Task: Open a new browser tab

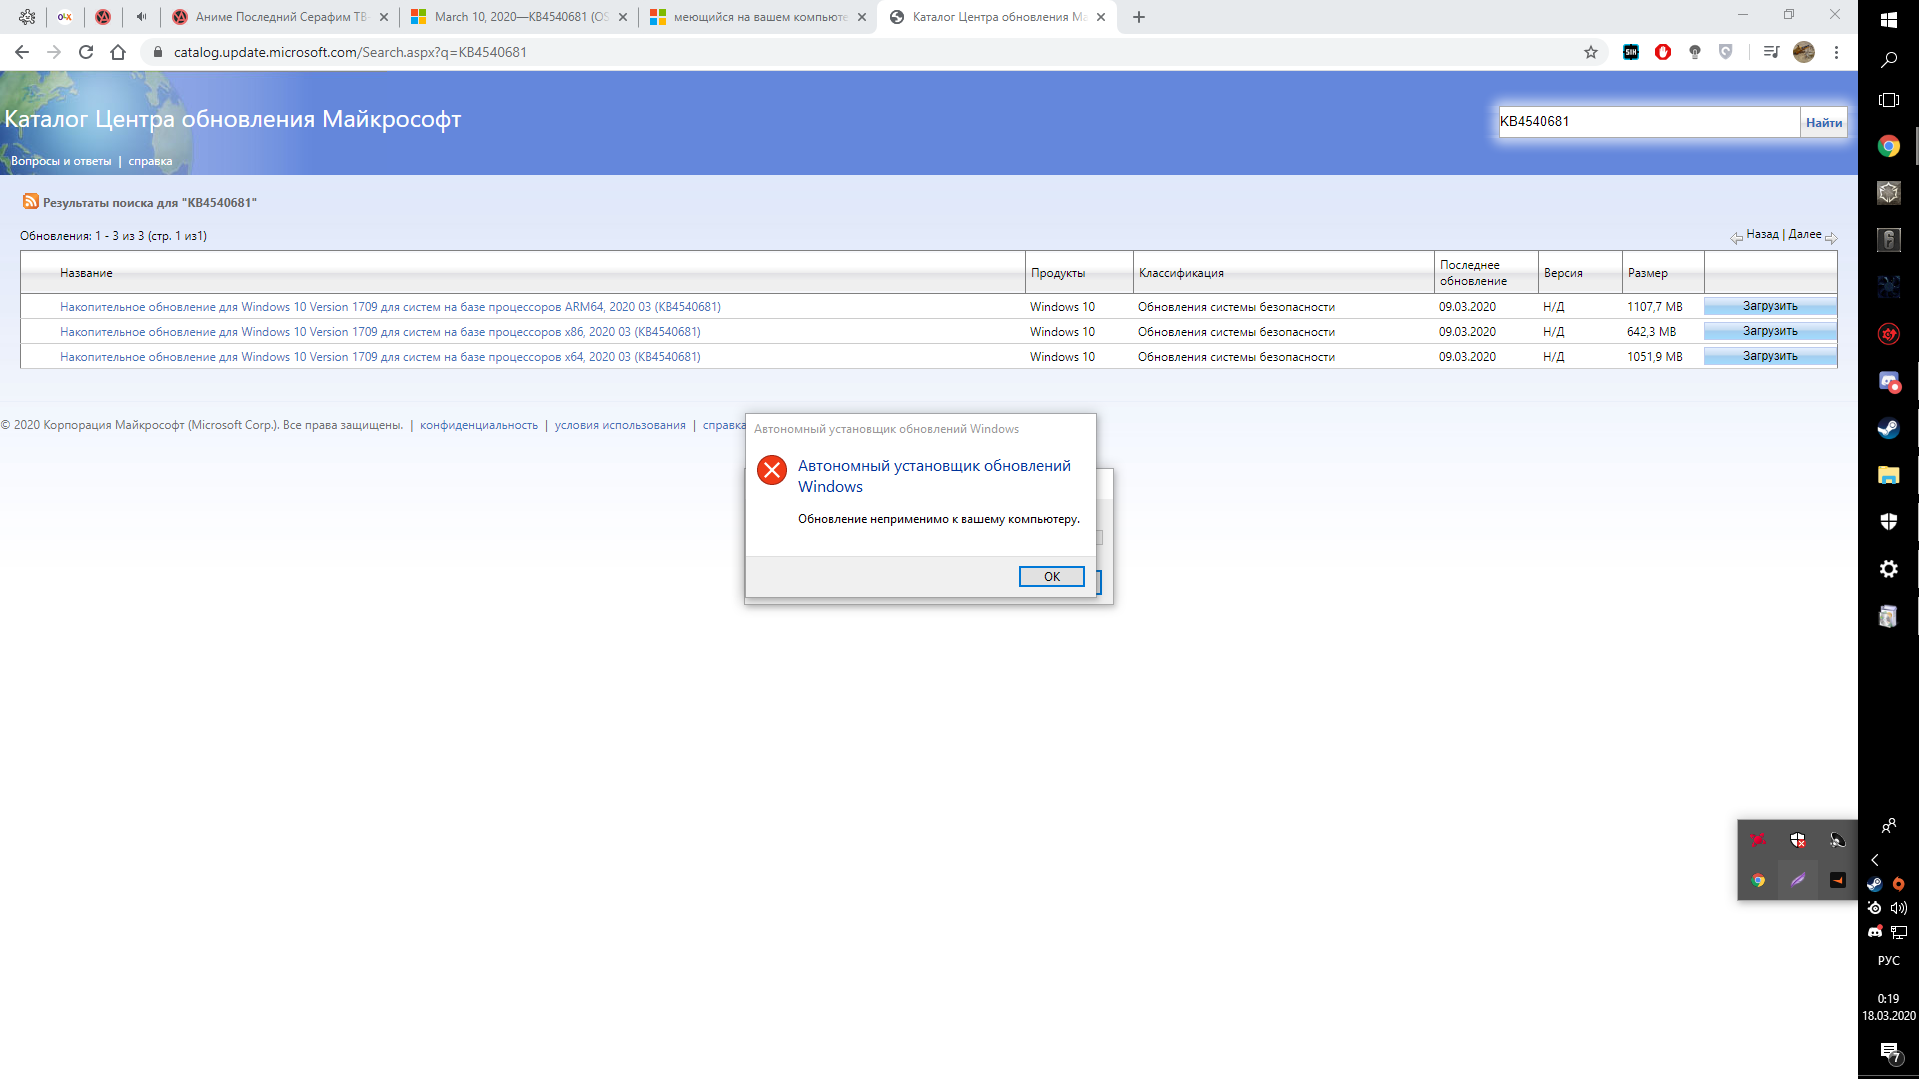Action: [1139, 17]
